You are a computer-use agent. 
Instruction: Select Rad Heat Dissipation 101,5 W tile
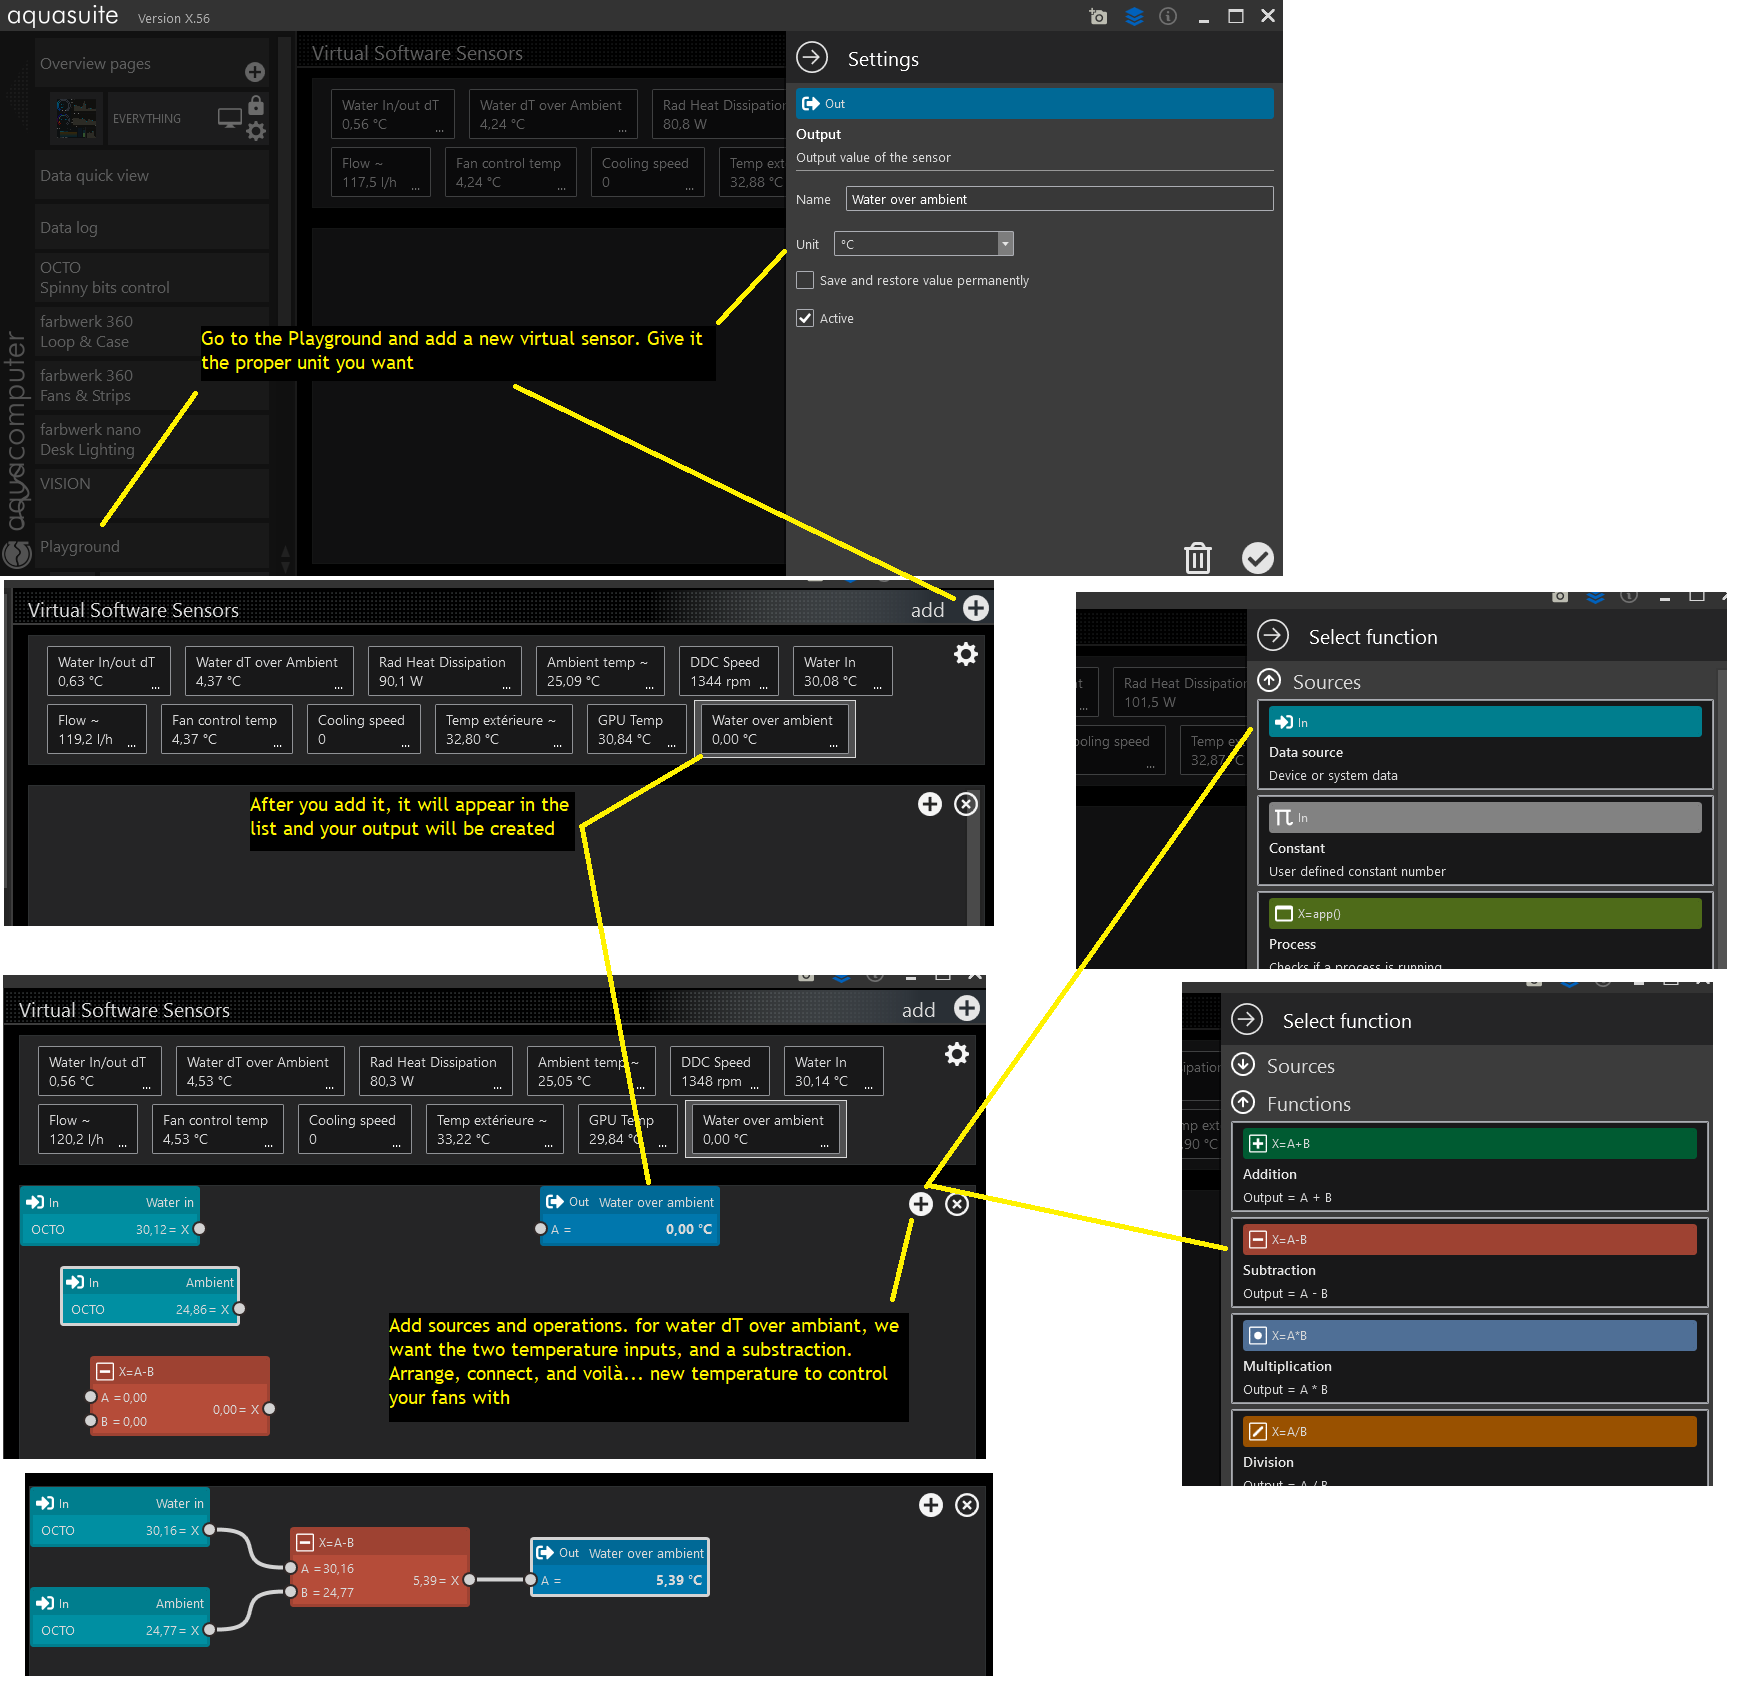click(1181, 692)
